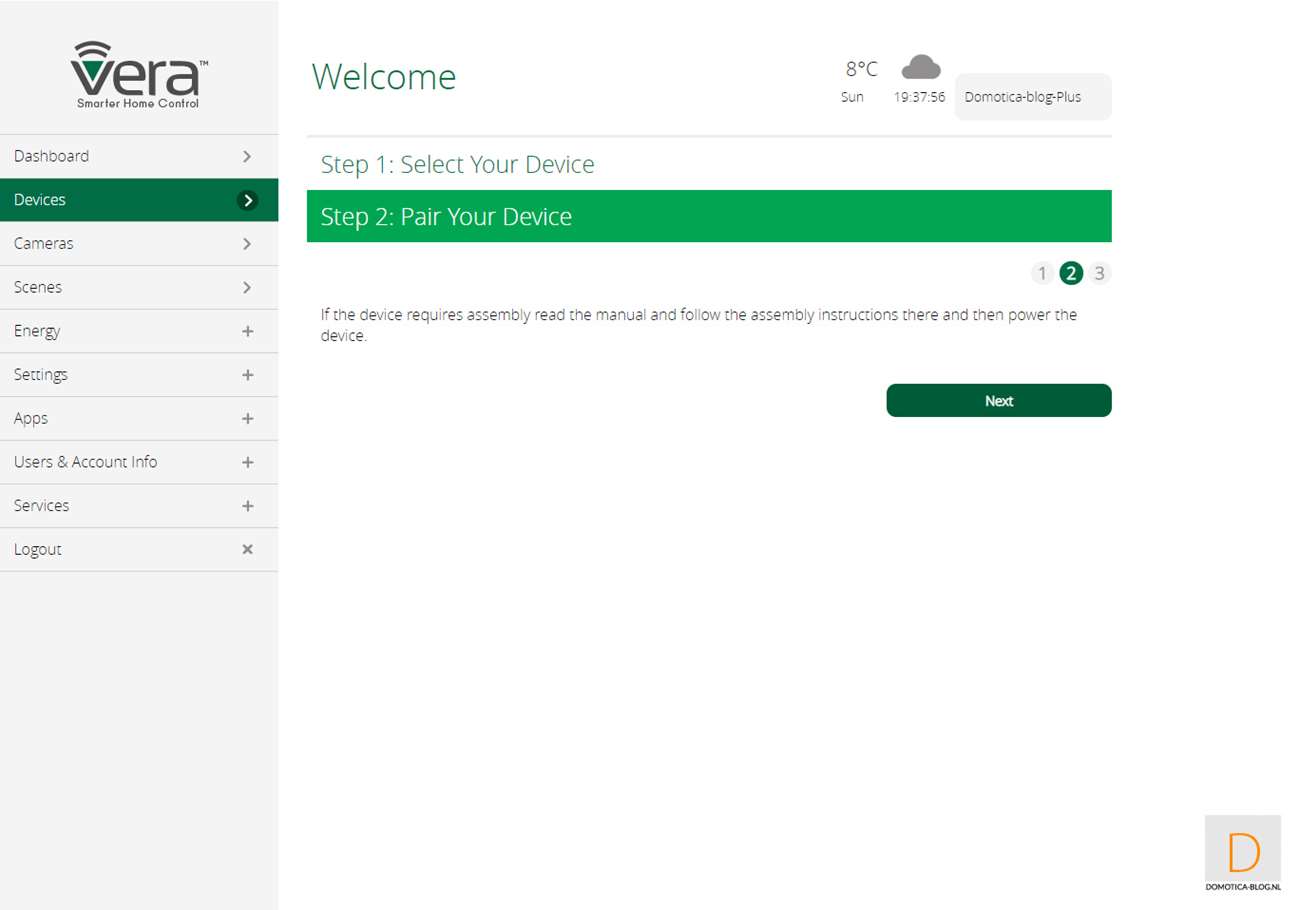This screenshot has height=910, width=1300.
Task: Click the Devices circled arrow icon
Action: pyautogui.click(x=247, y=200)
